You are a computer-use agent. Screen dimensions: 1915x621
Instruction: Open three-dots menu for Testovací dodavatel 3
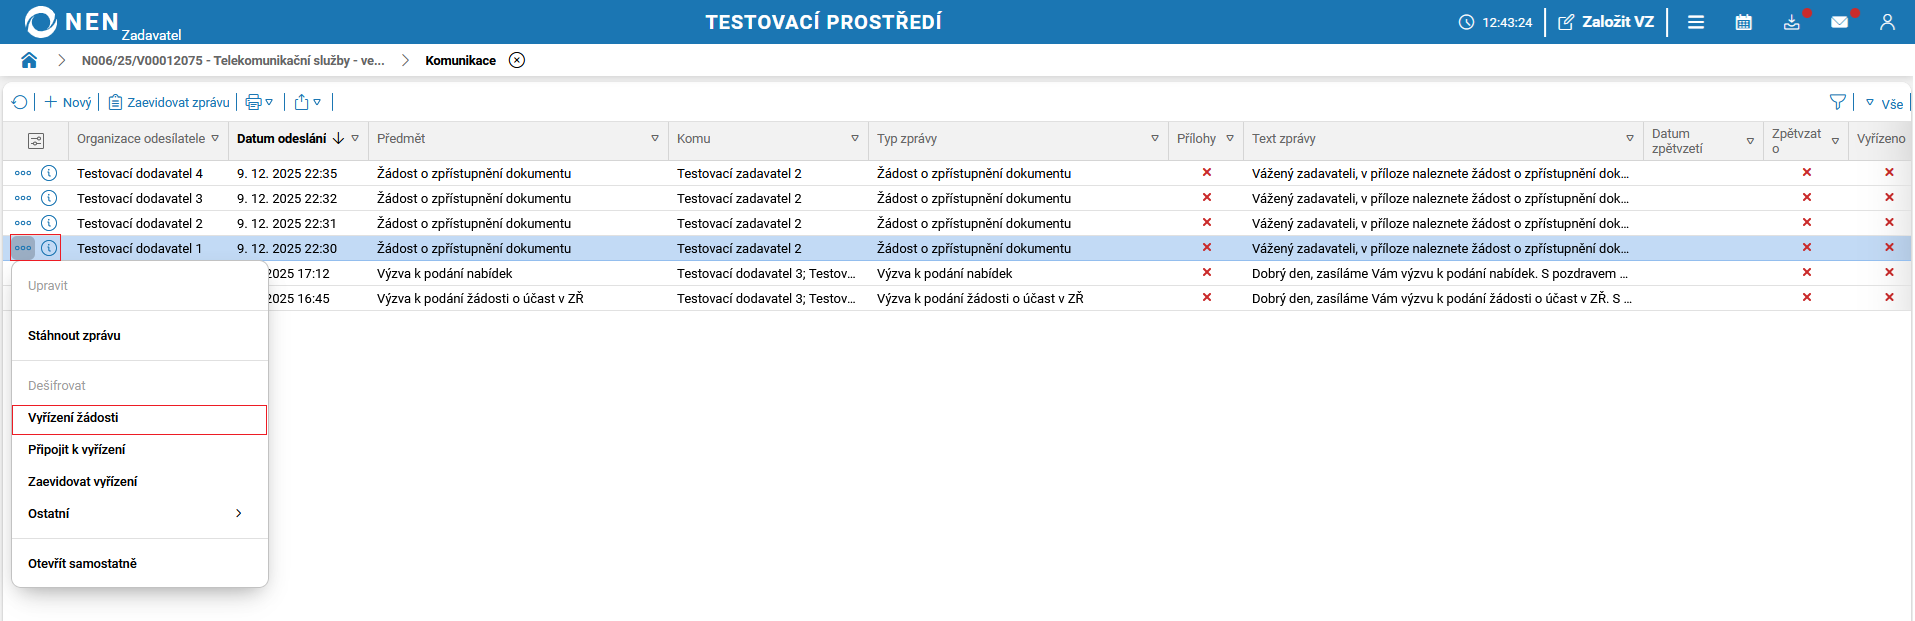pos(23,198)
